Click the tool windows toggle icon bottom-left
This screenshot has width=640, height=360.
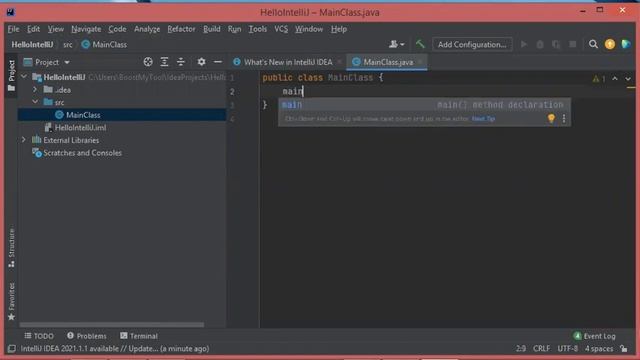pos(12,349)
